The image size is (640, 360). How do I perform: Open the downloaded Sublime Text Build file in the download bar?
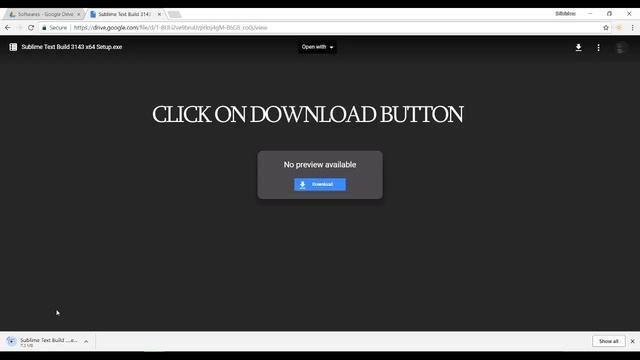tap(43, 342)
